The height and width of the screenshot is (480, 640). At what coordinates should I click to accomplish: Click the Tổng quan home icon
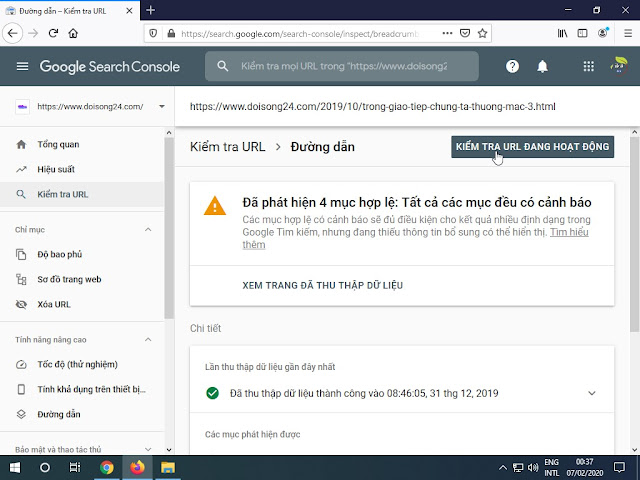point(21,144)
